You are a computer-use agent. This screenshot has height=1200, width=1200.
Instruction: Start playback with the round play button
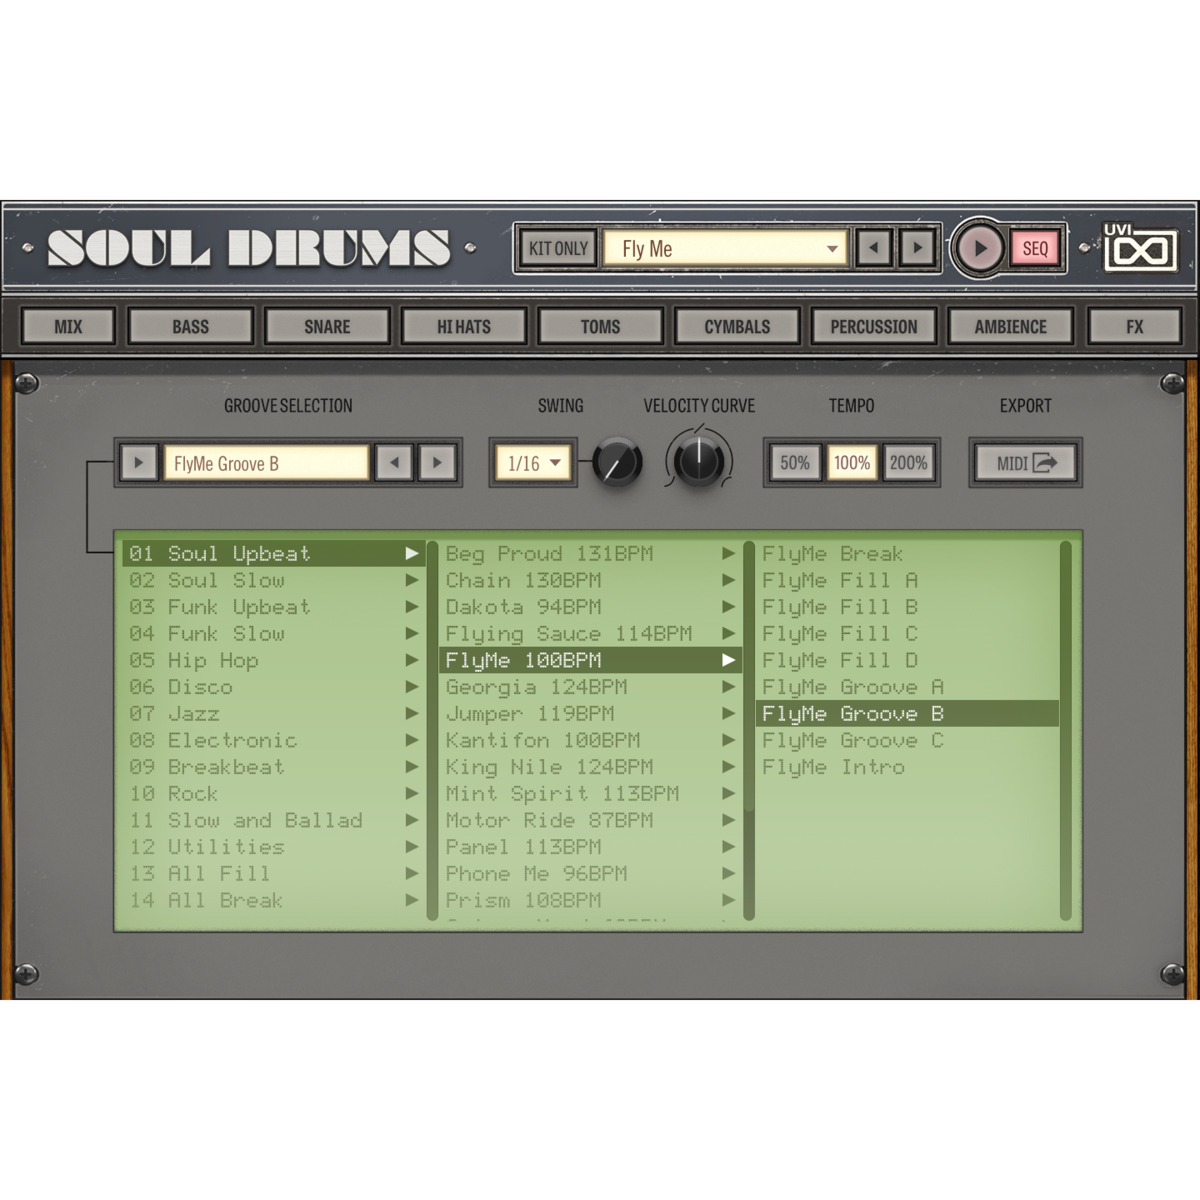coord(979,248)
